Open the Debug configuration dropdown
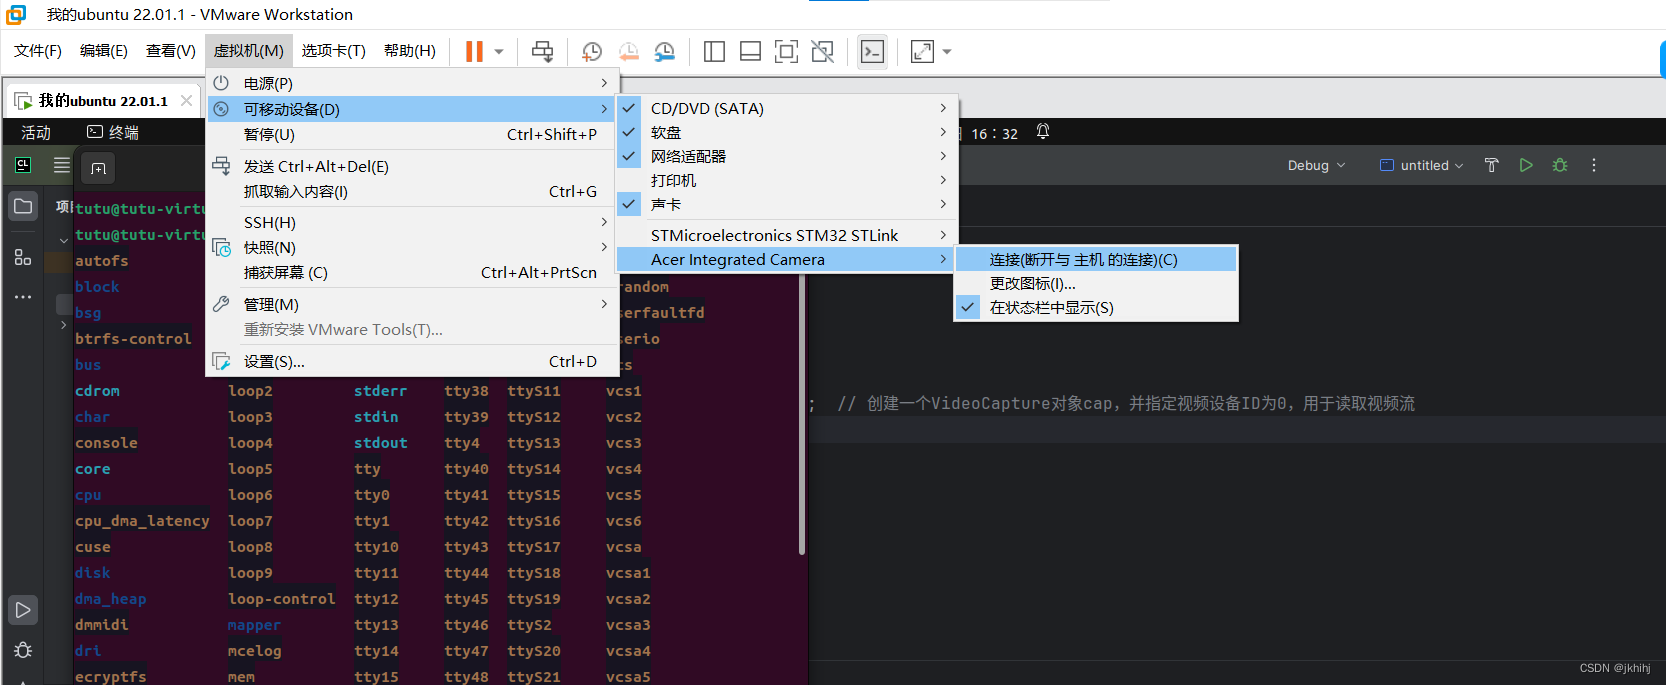The image size is (1666, 685). [1316, 165]
